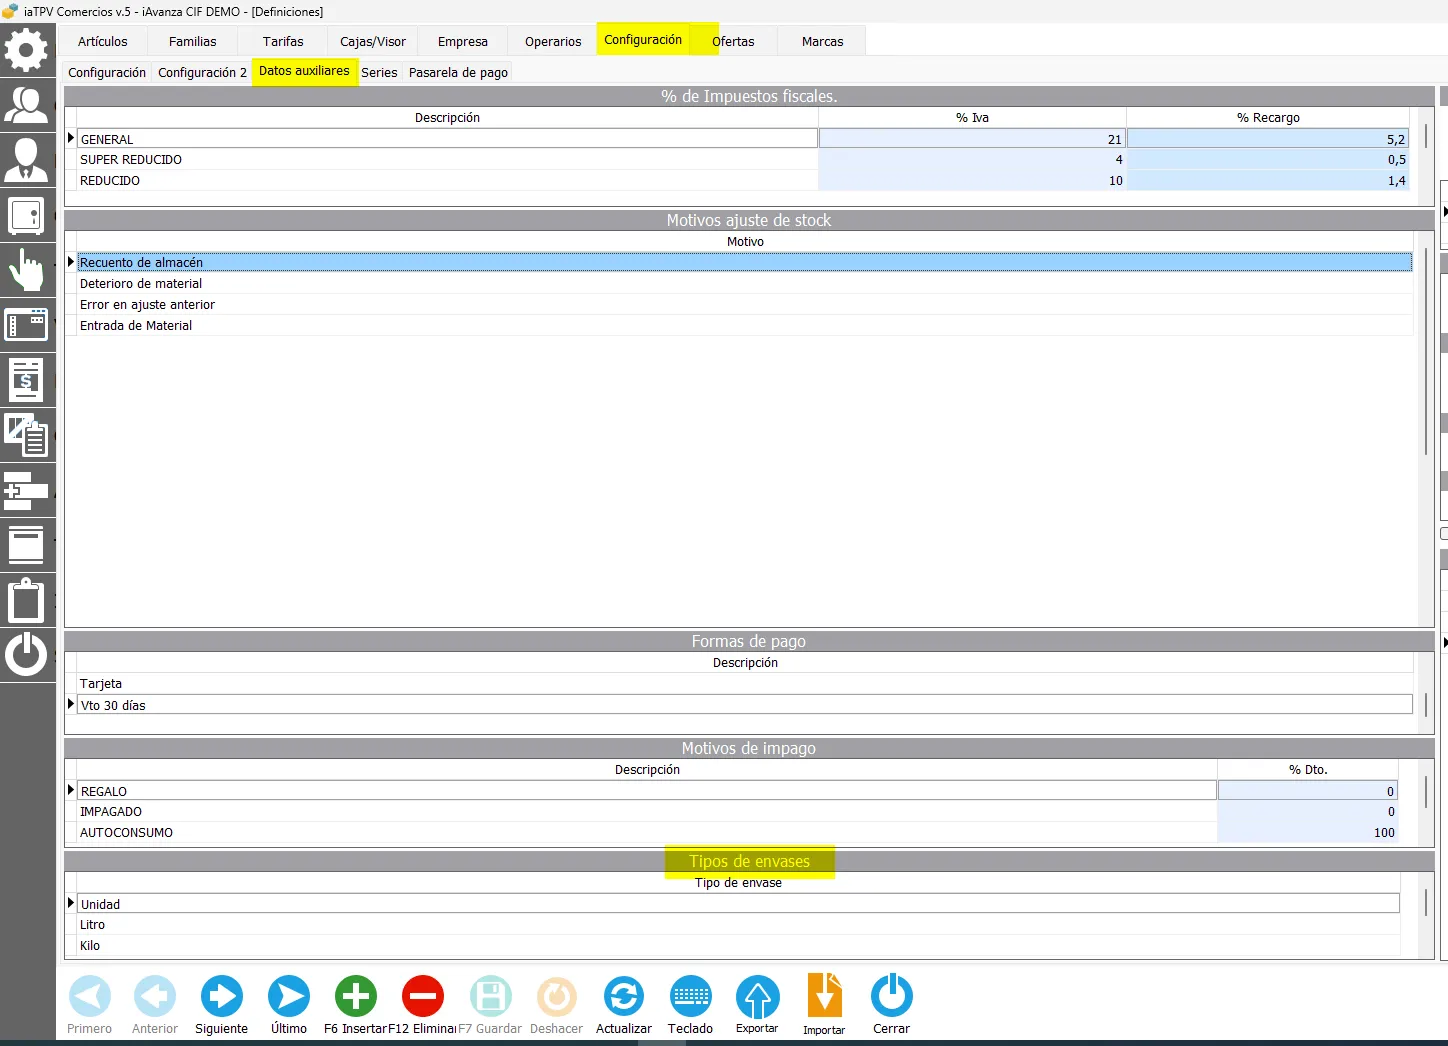Open the safe box icon in sidebar

[x=27, y=215]
